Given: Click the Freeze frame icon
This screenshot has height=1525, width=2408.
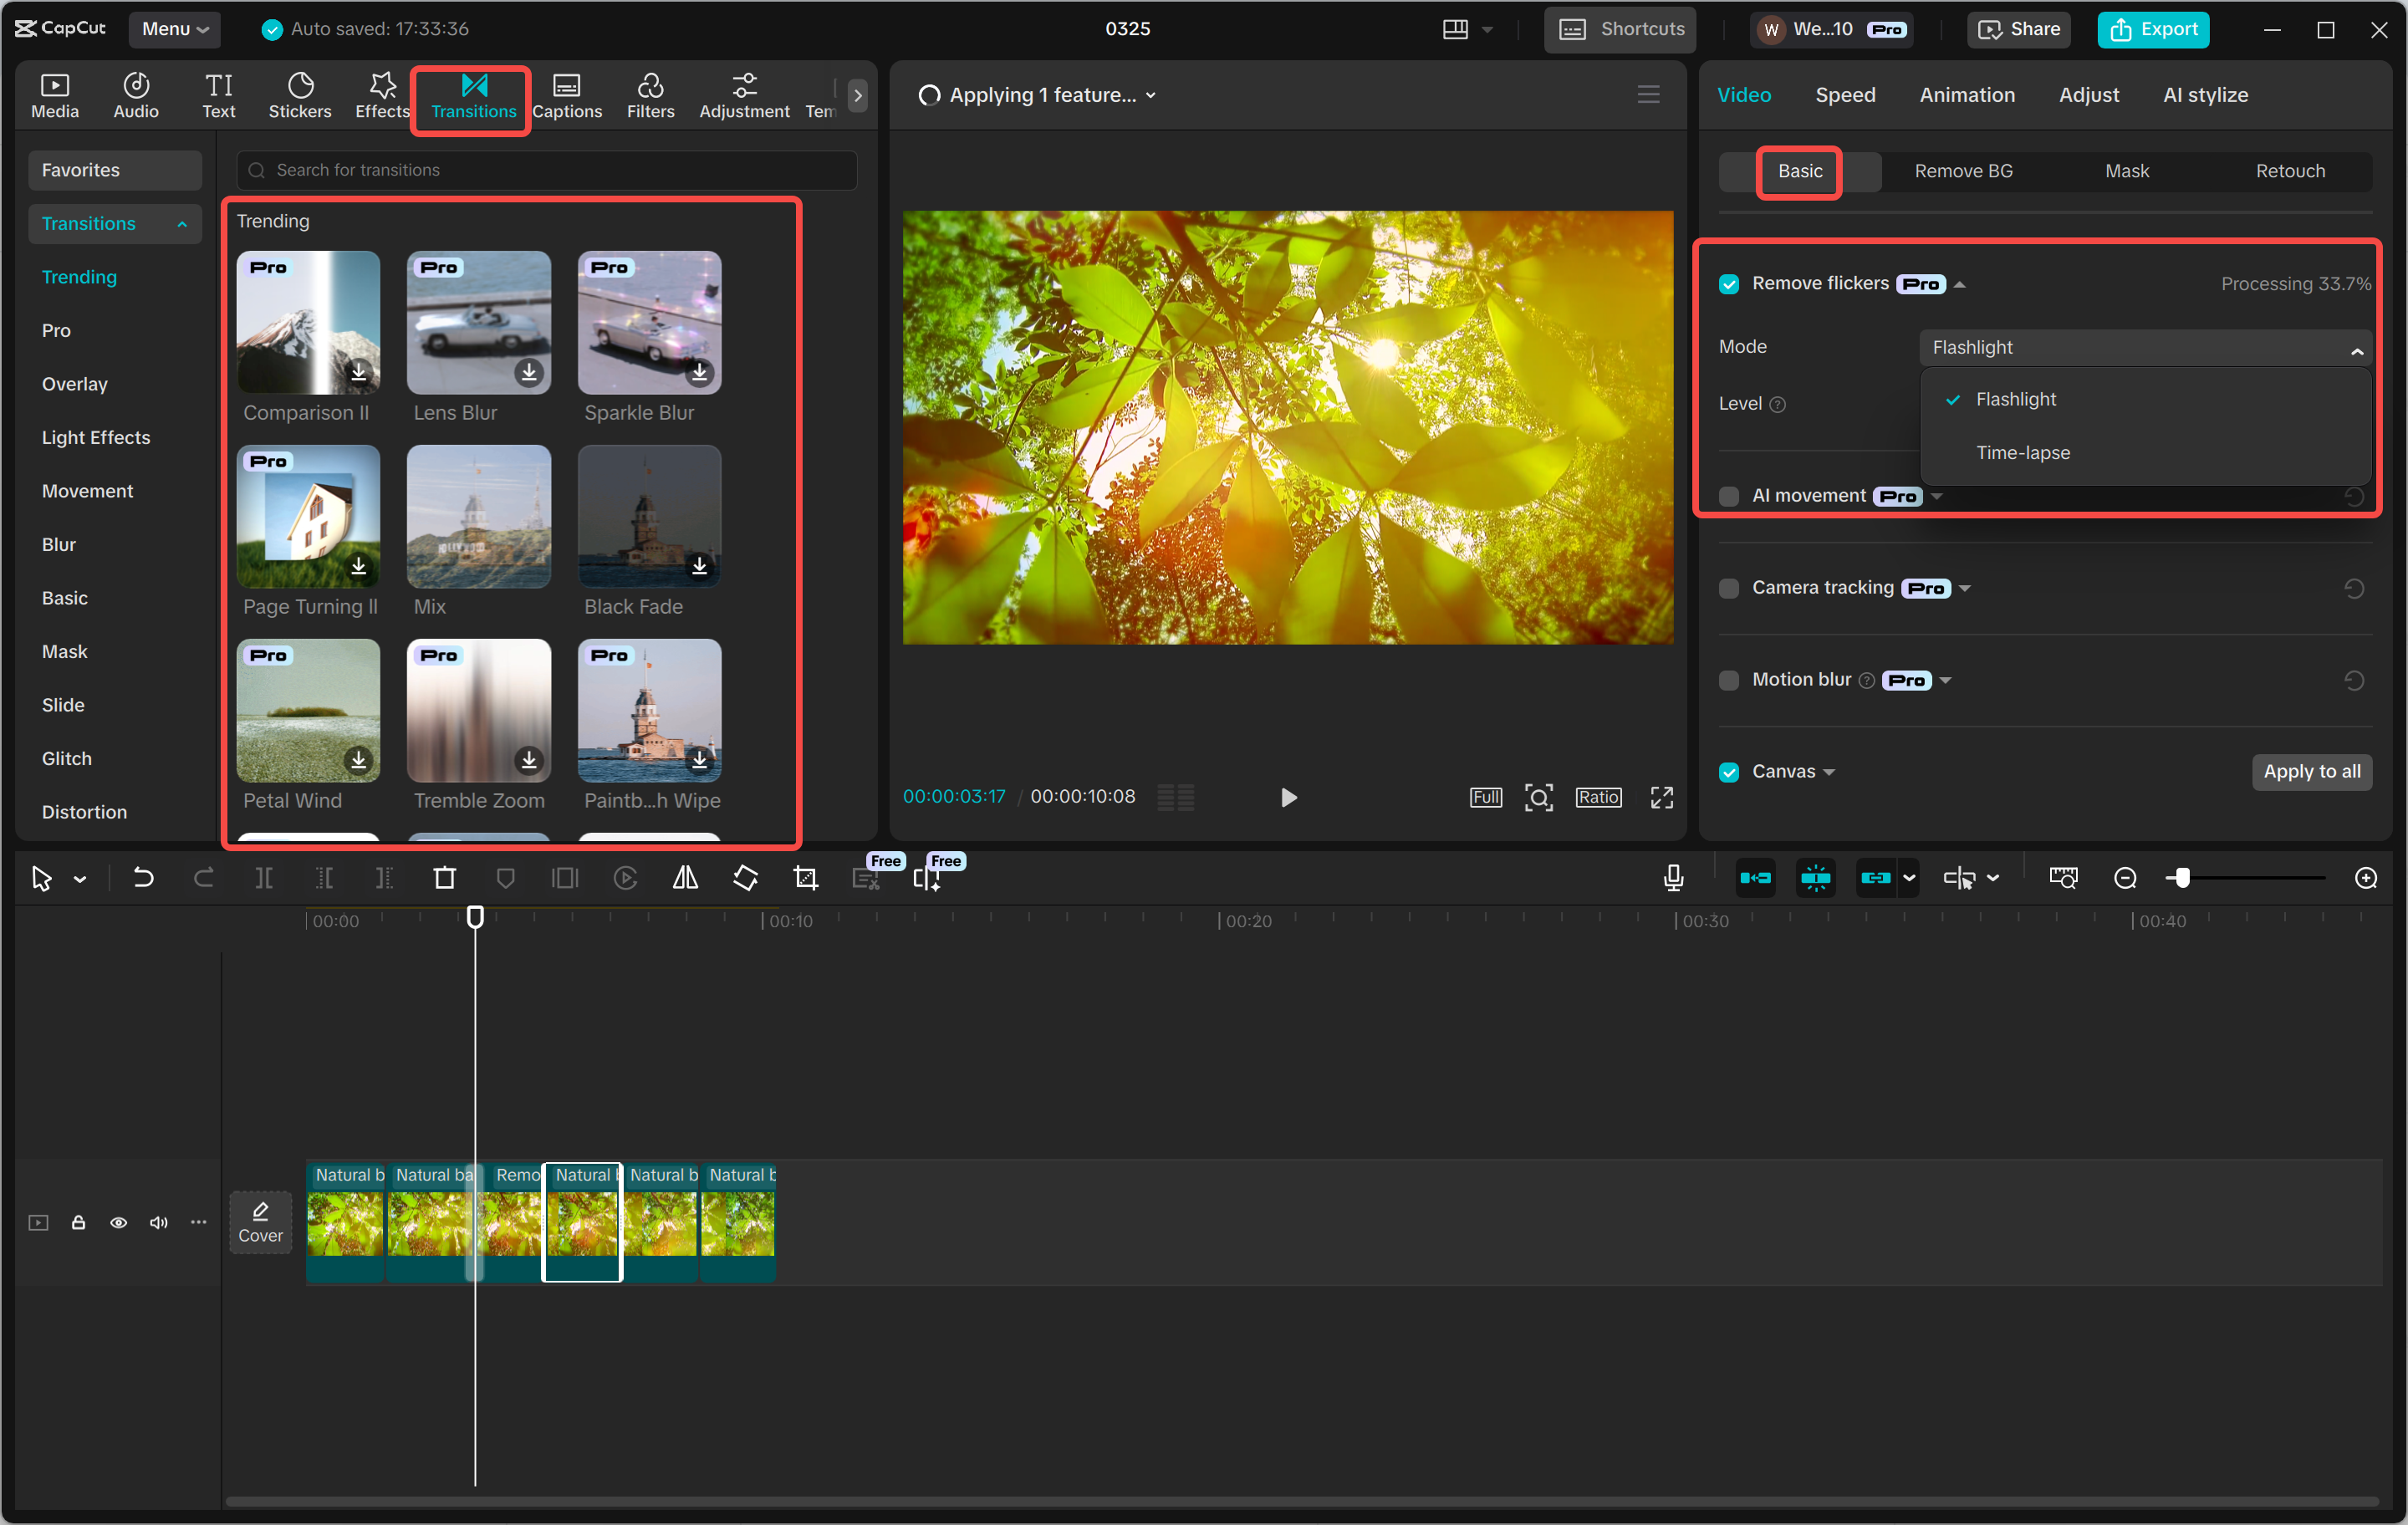Looking at the screenshot, I should tap(565, 878).
